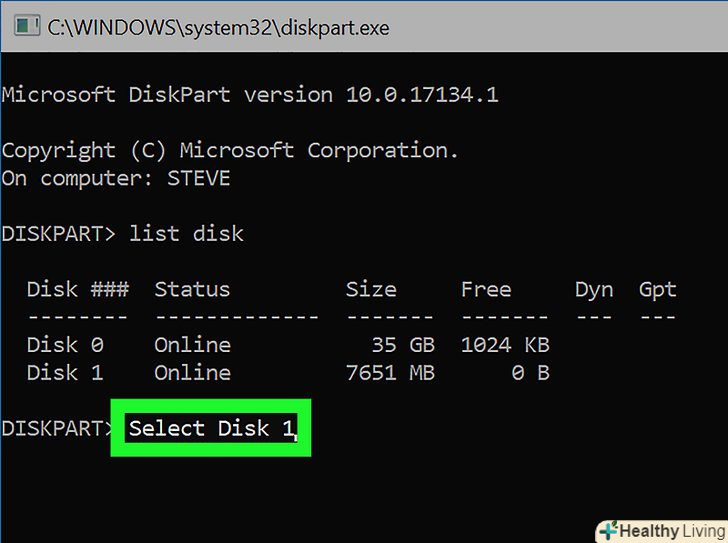728x543 pixels.
Task: Click the 'Disk ###' column header
Action: (78, 289)
